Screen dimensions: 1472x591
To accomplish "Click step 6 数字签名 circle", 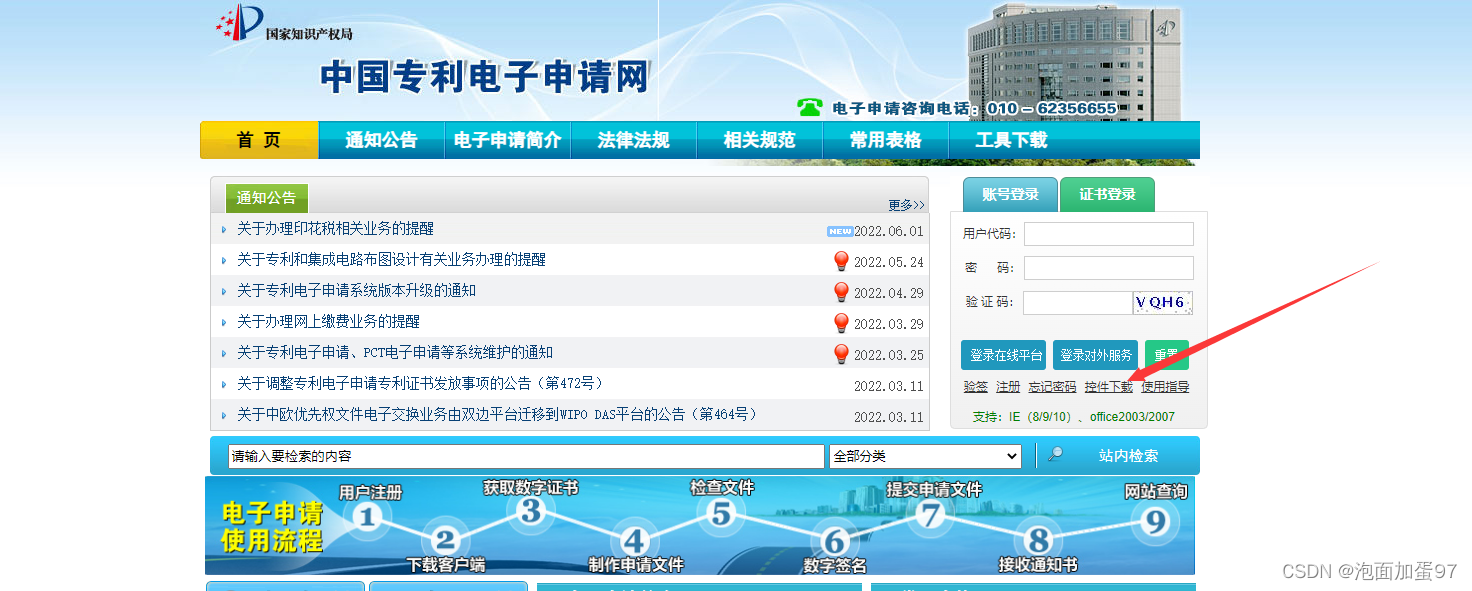I will (835, 542).
